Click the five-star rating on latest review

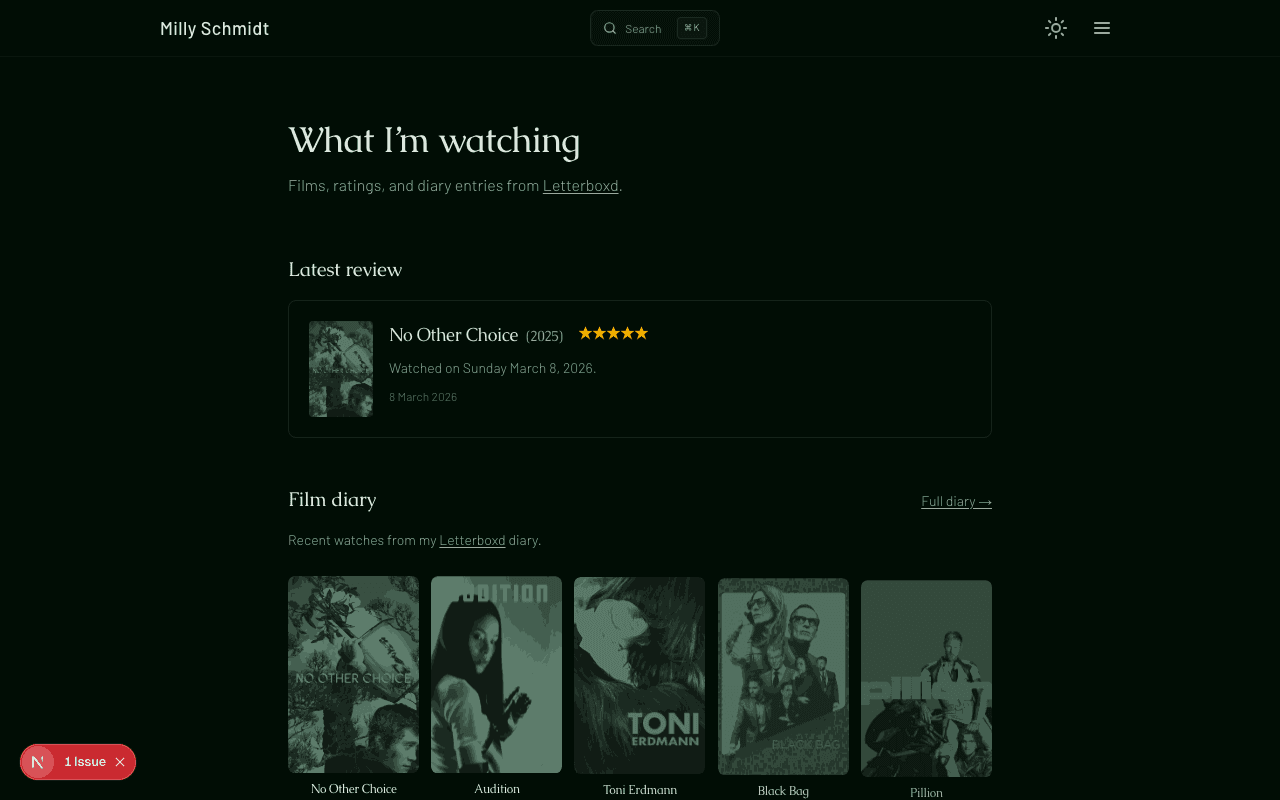pos(613,333)
